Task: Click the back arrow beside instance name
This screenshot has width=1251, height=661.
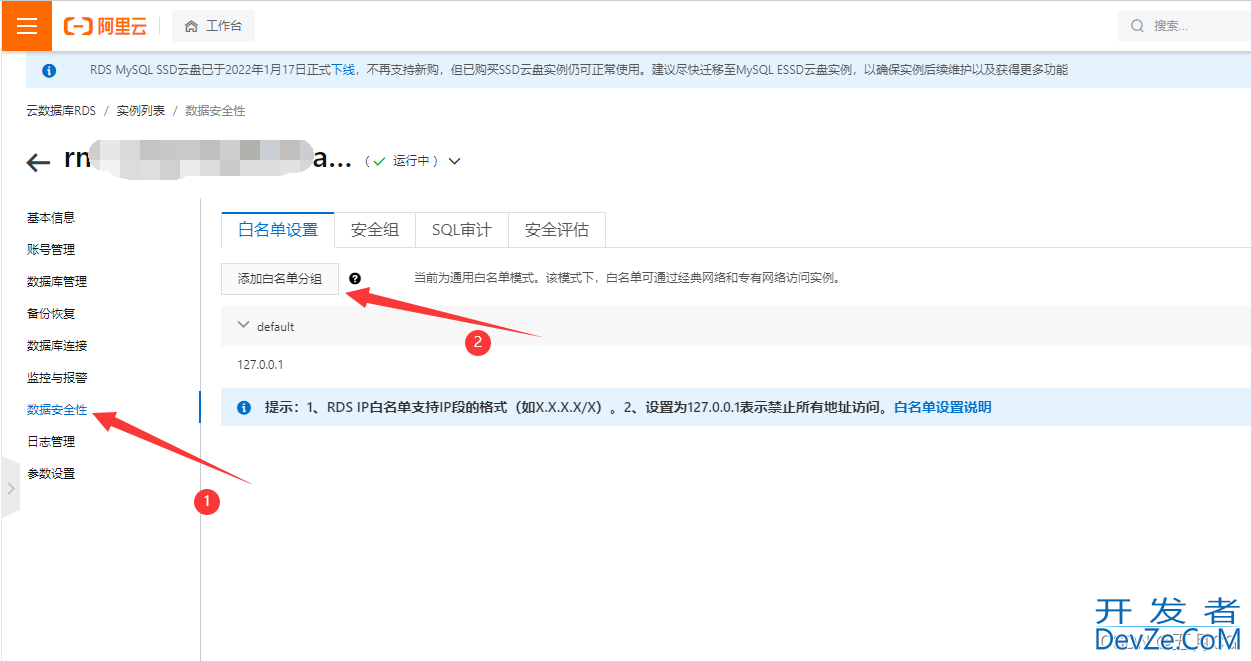Action: (x=38, y=162)
